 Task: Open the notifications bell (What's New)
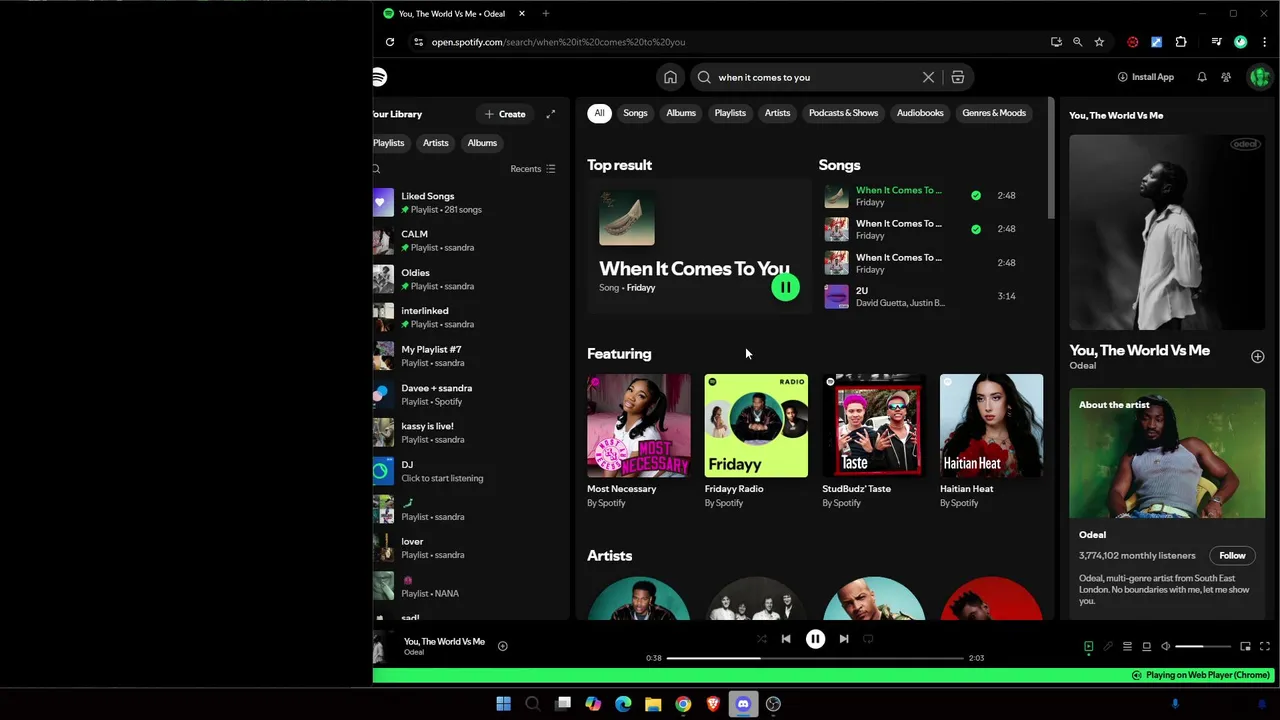click(1202, 77)
